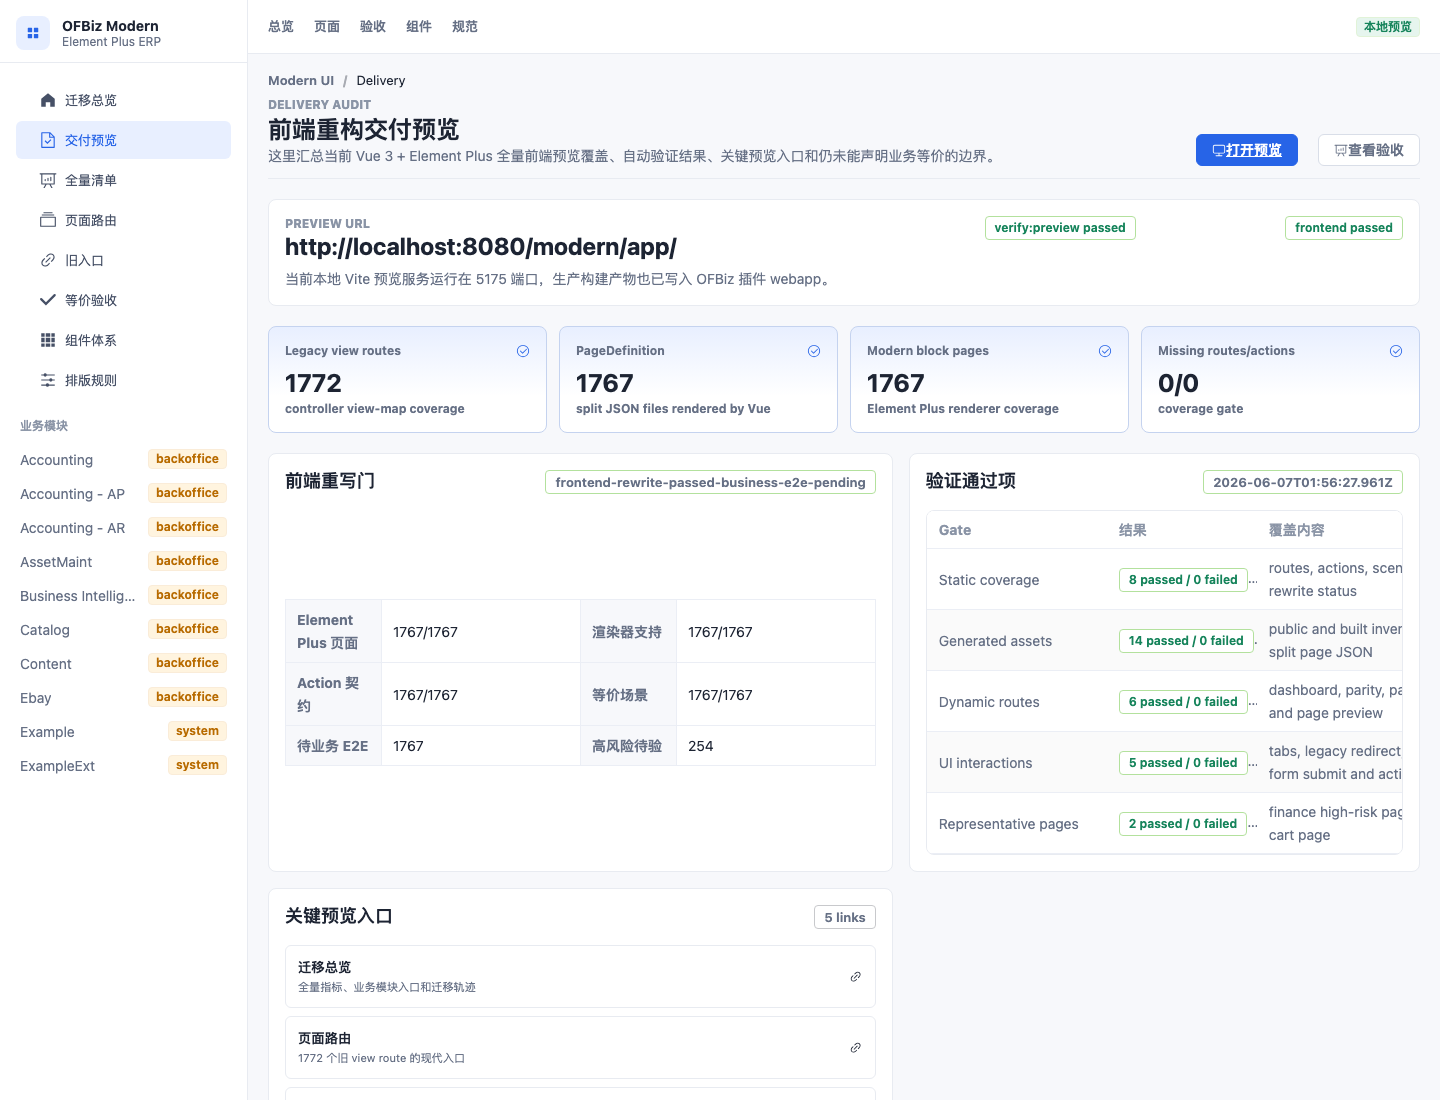Select 等价验收 in the sidebar
Image resolution: width=1440 pixels, height=1100 pixels.
click(123, 300)
